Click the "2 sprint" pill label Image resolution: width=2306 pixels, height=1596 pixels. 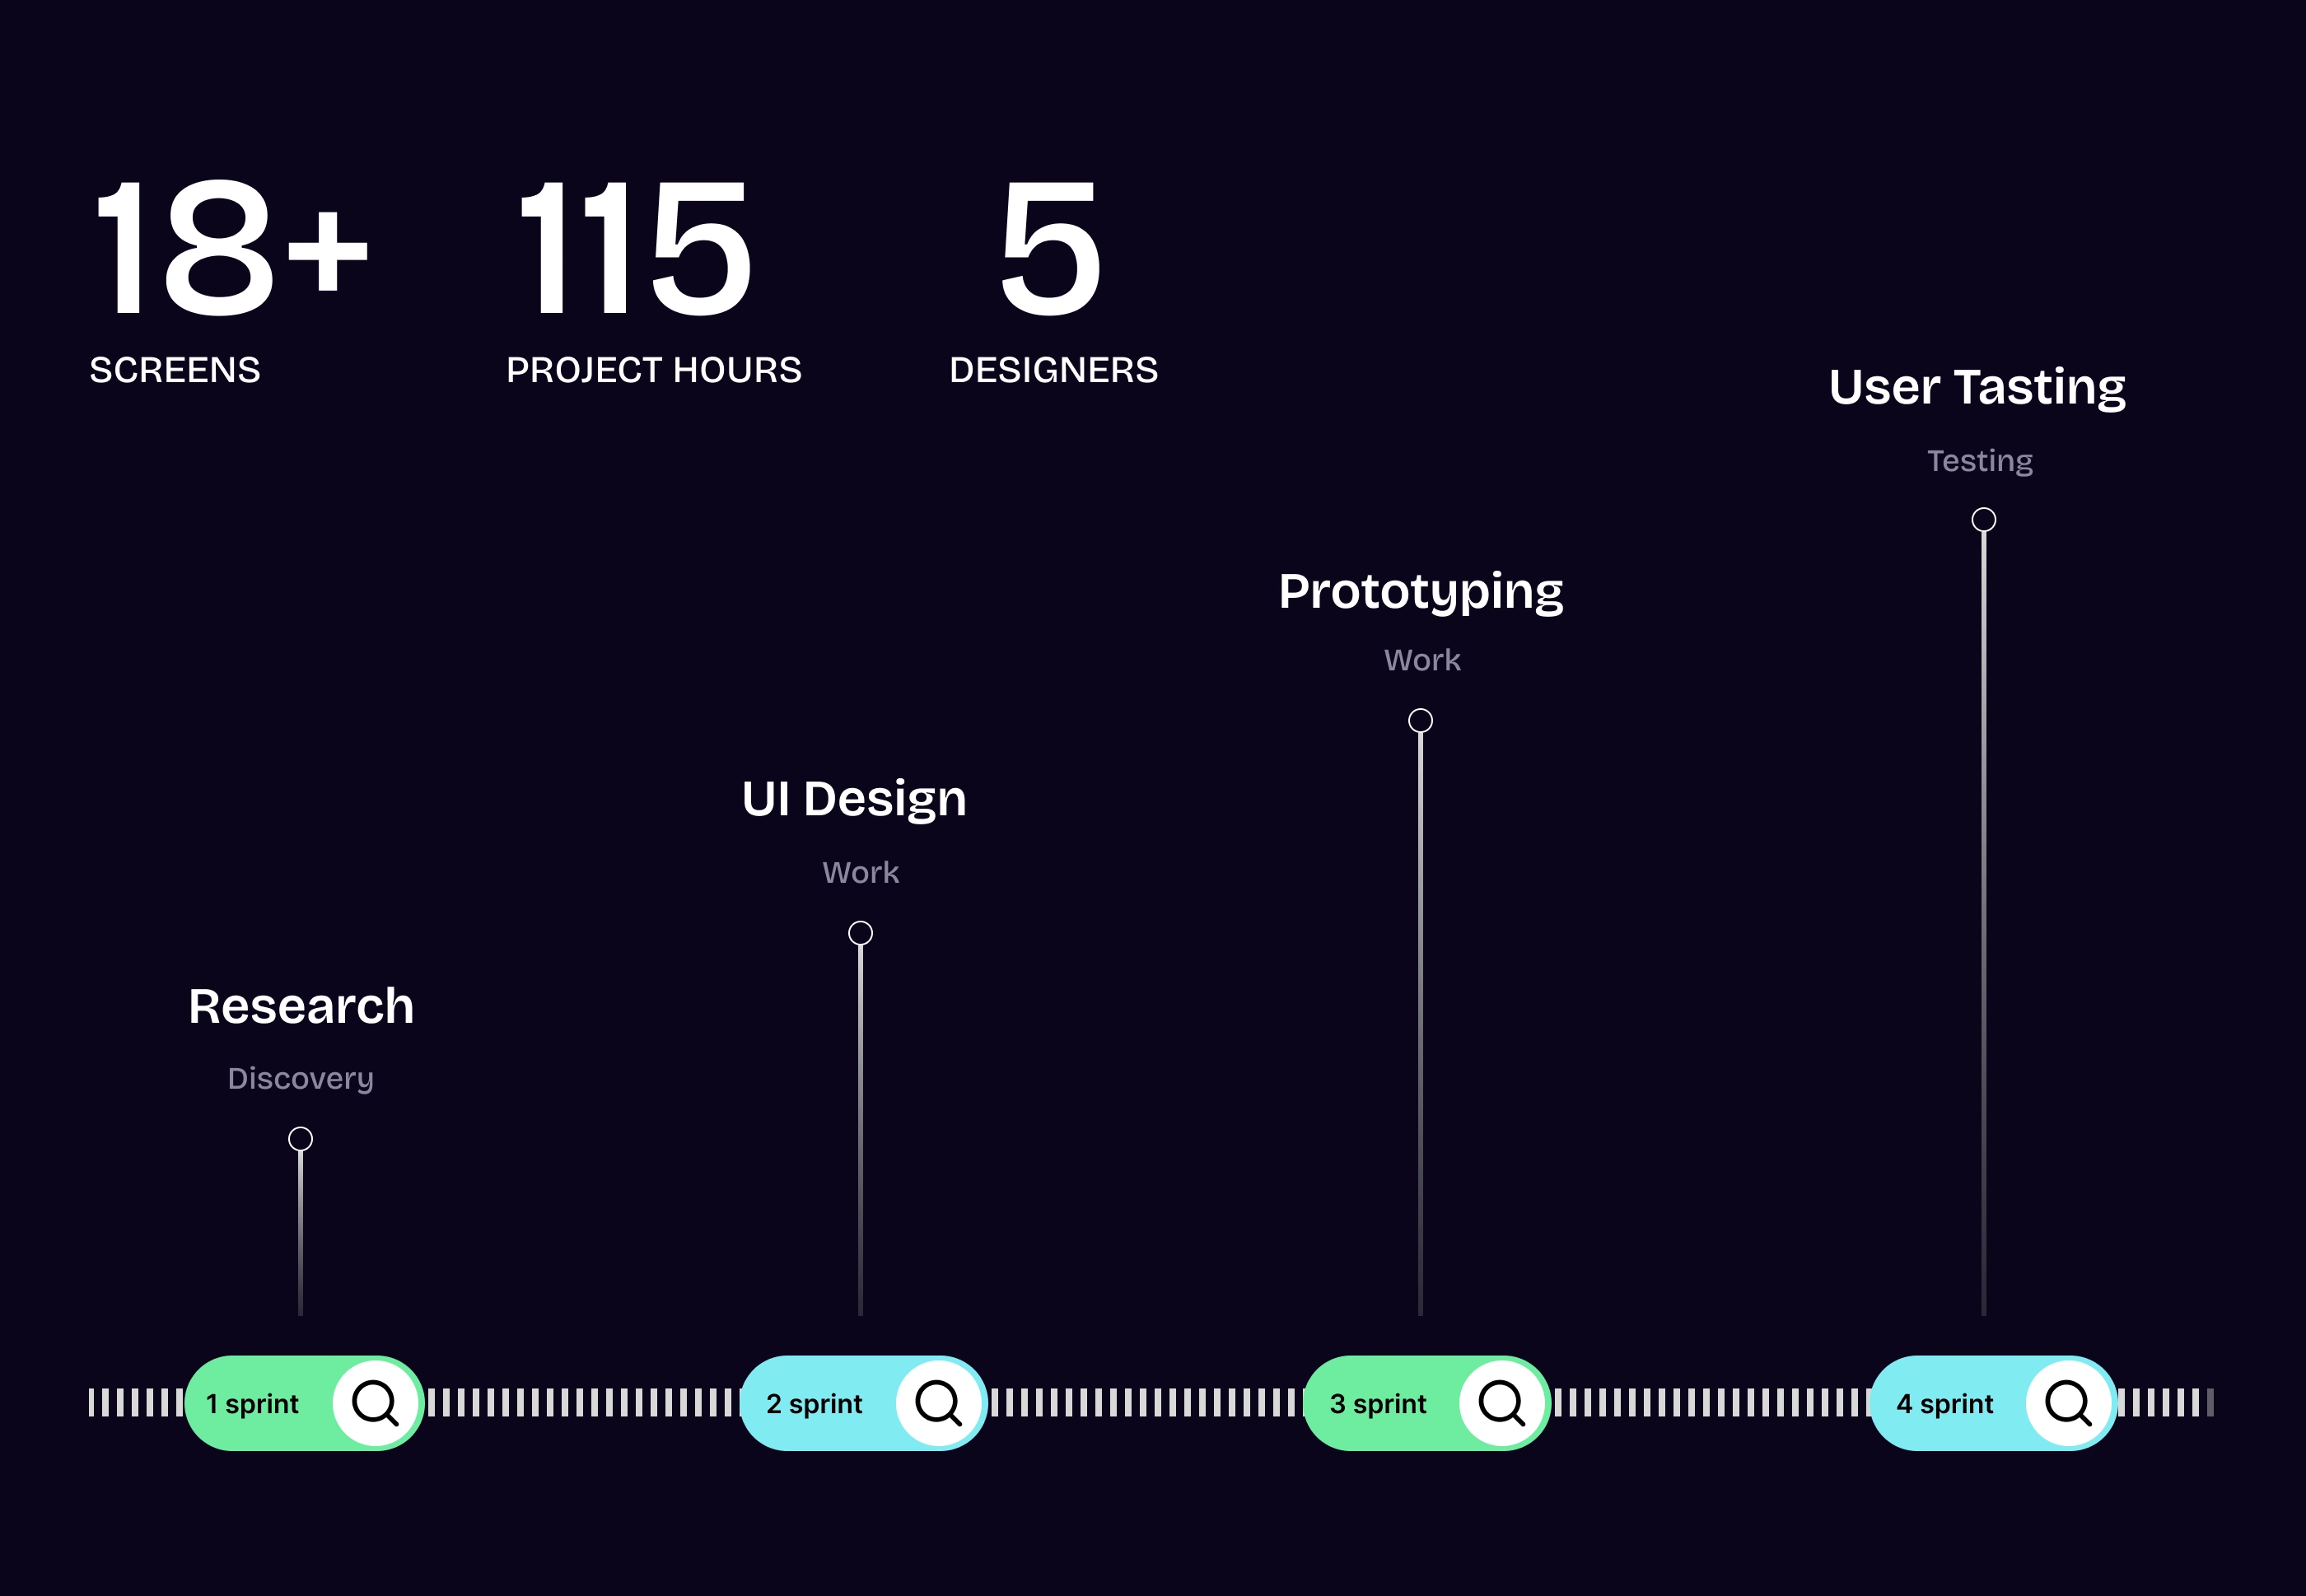pos(814,1404)
